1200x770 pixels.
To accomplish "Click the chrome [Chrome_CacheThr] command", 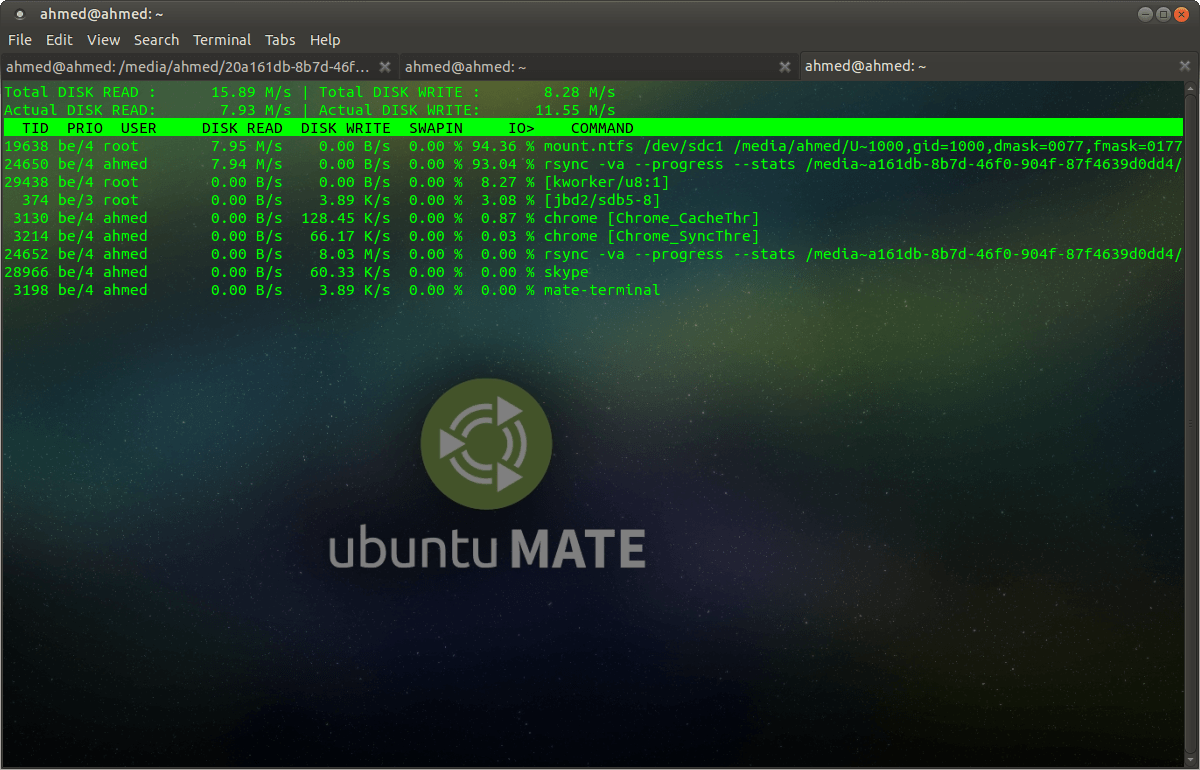I will point(652,218).
